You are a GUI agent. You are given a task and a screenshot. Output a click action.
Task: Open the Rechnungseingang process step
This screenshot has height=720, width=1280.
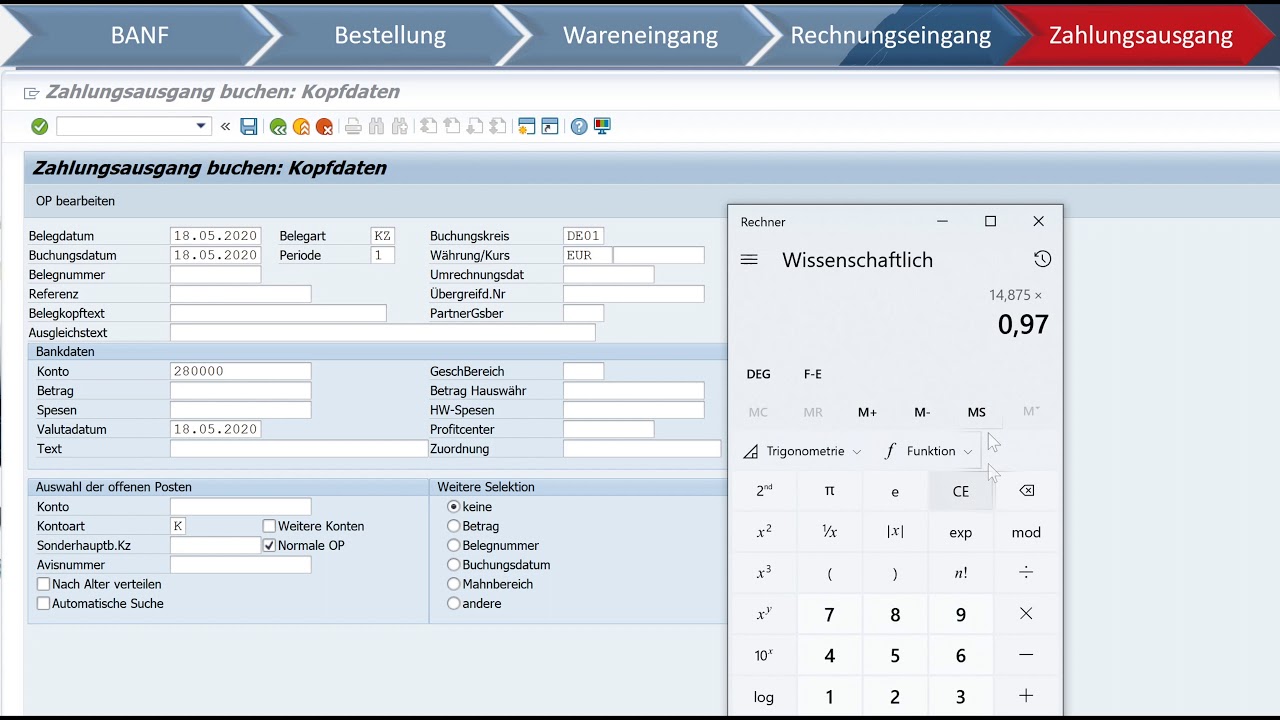890,35
